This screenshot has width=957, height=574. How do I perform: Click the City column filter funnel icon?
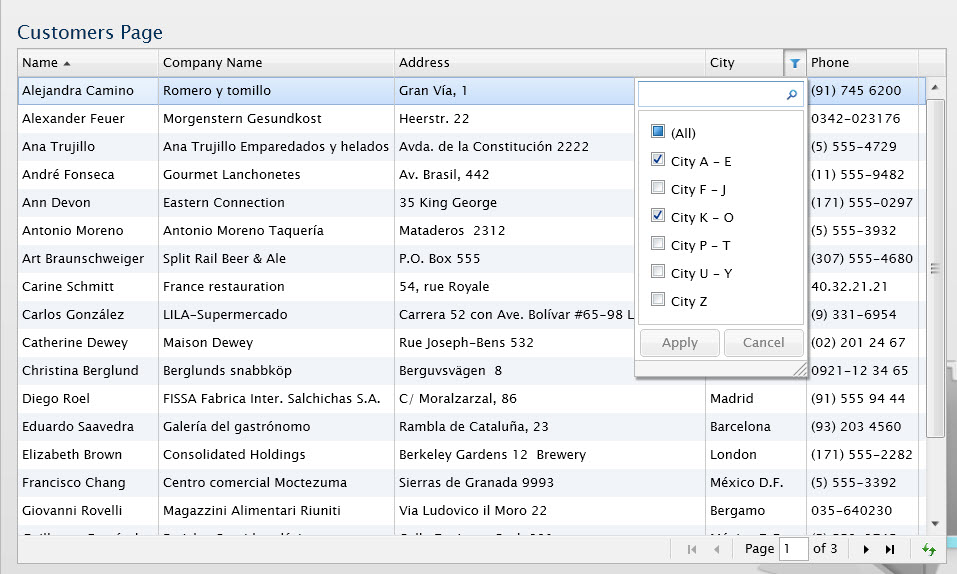coord(795,63)
